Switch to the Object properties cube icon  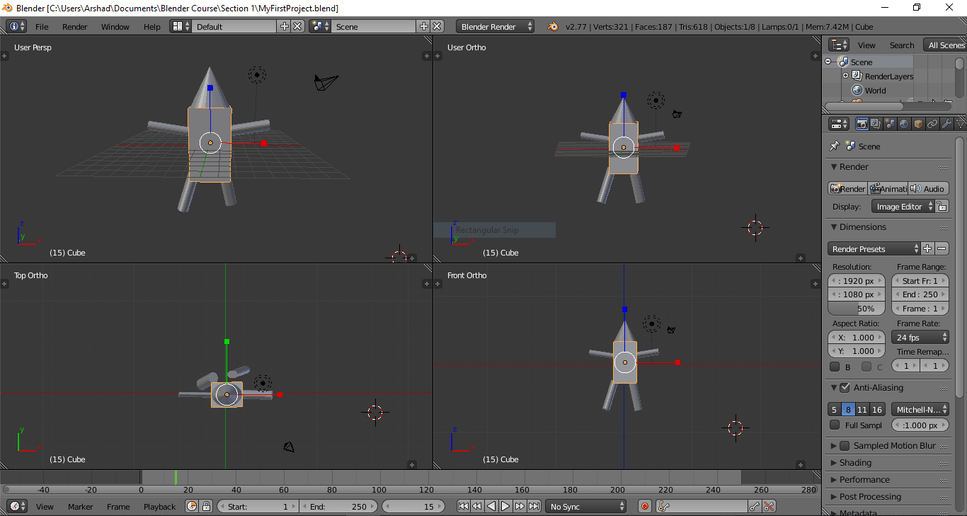[918, 124]
